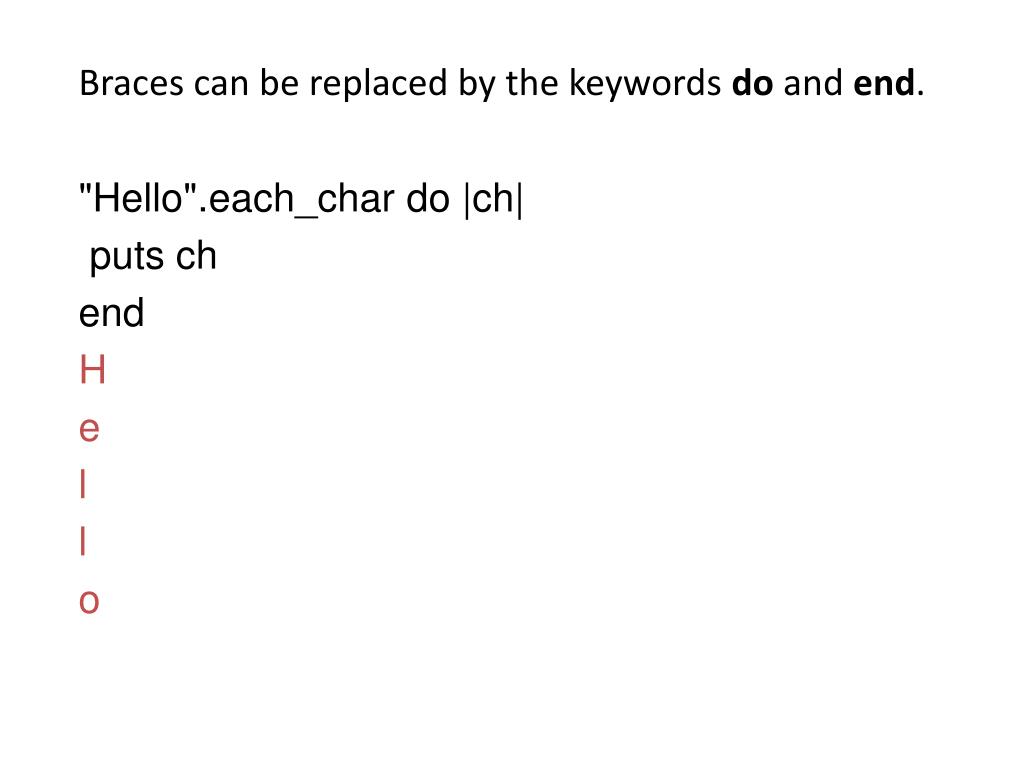Click the red output letter o
Viewport: 1024px width, 768px height.
pos(89,601)
